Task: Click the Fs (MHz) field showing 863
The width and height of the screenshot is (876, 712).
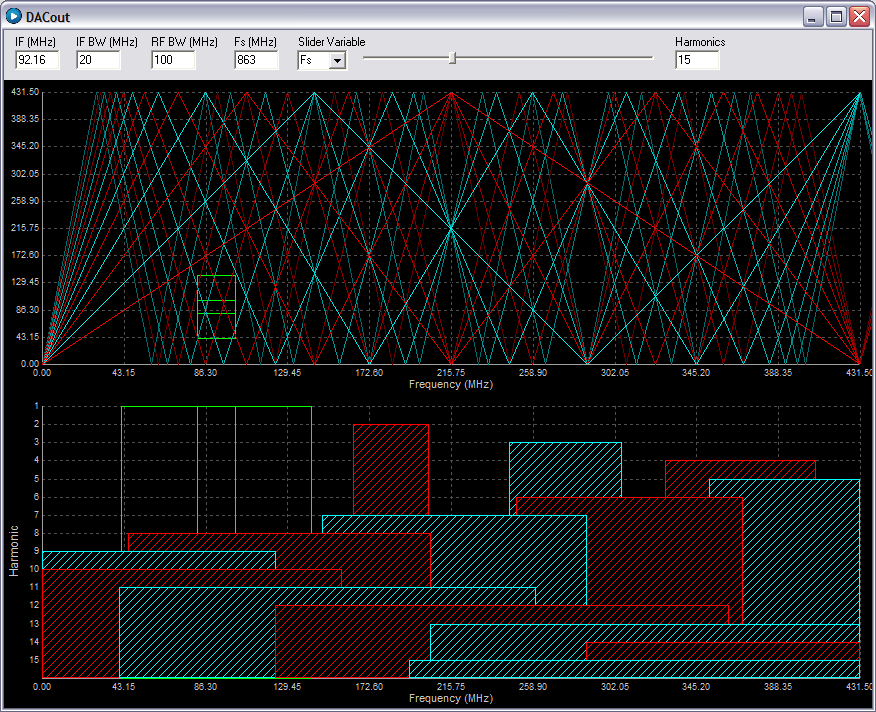Action: point(256,61)
